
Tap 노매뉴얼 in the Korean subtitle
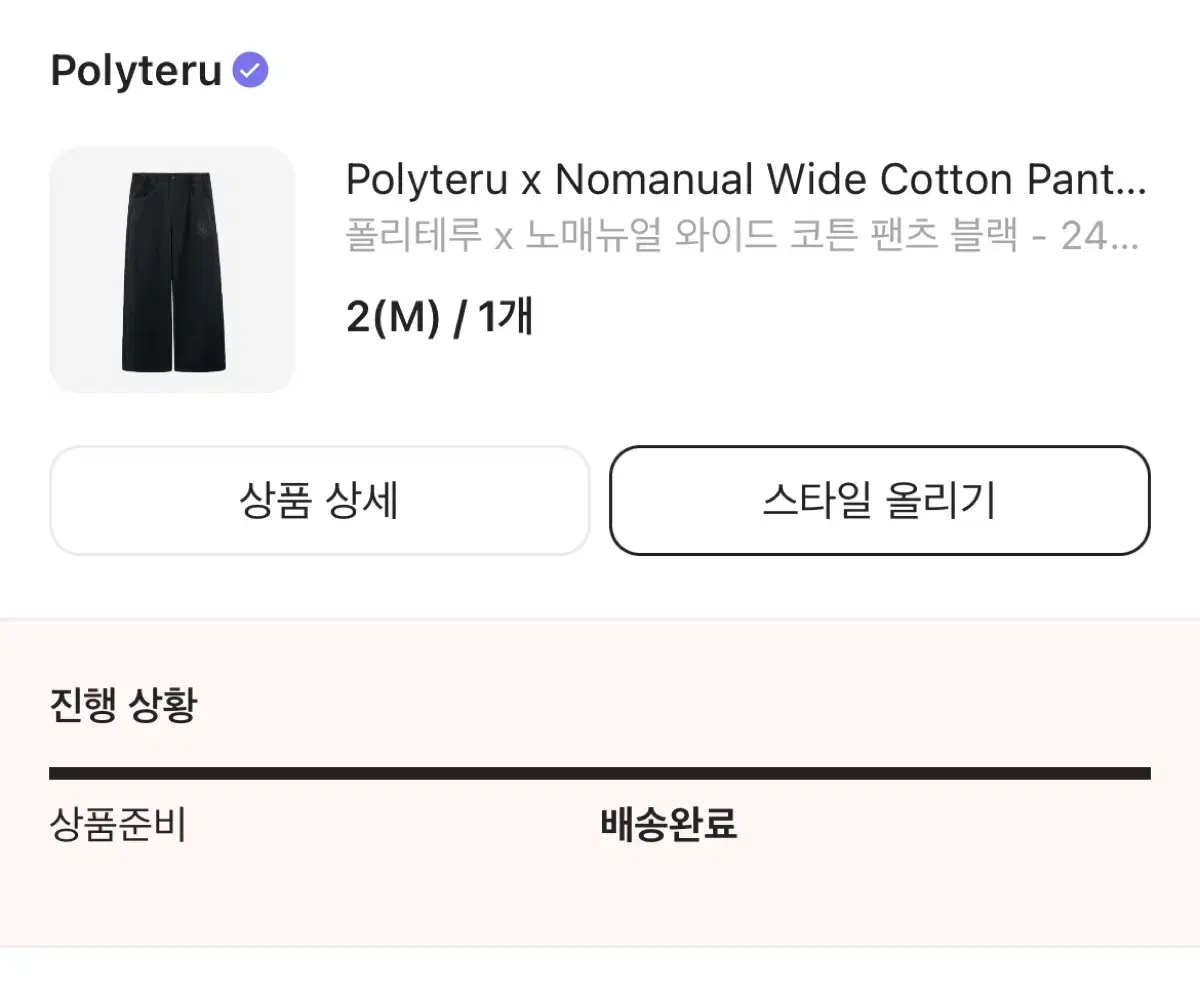[594, 238]
